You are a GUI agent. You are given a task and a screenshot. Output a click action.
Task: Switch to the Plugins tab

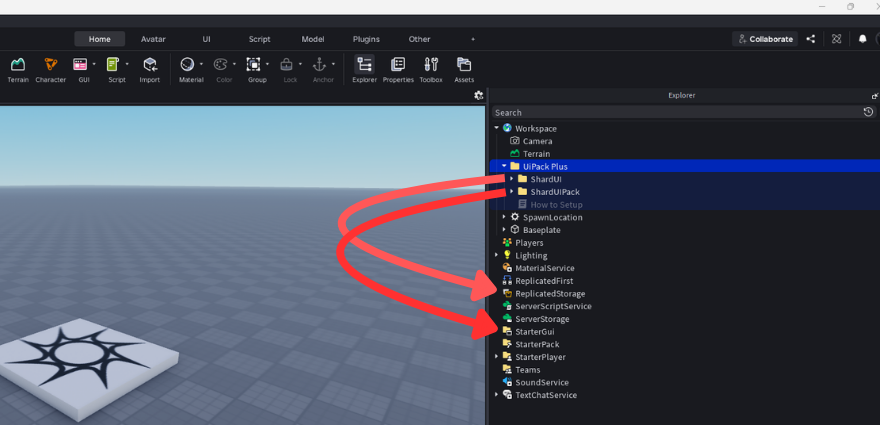click(x=366, y=39)
